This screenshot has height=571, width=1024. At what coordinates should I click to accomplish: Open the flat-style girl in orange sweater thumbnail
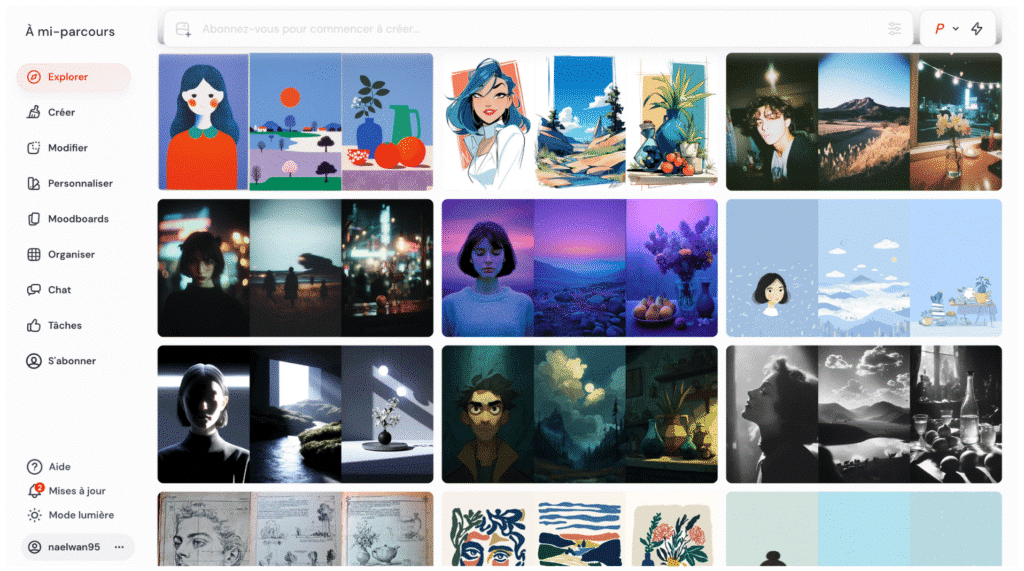[x=204, y=122]
